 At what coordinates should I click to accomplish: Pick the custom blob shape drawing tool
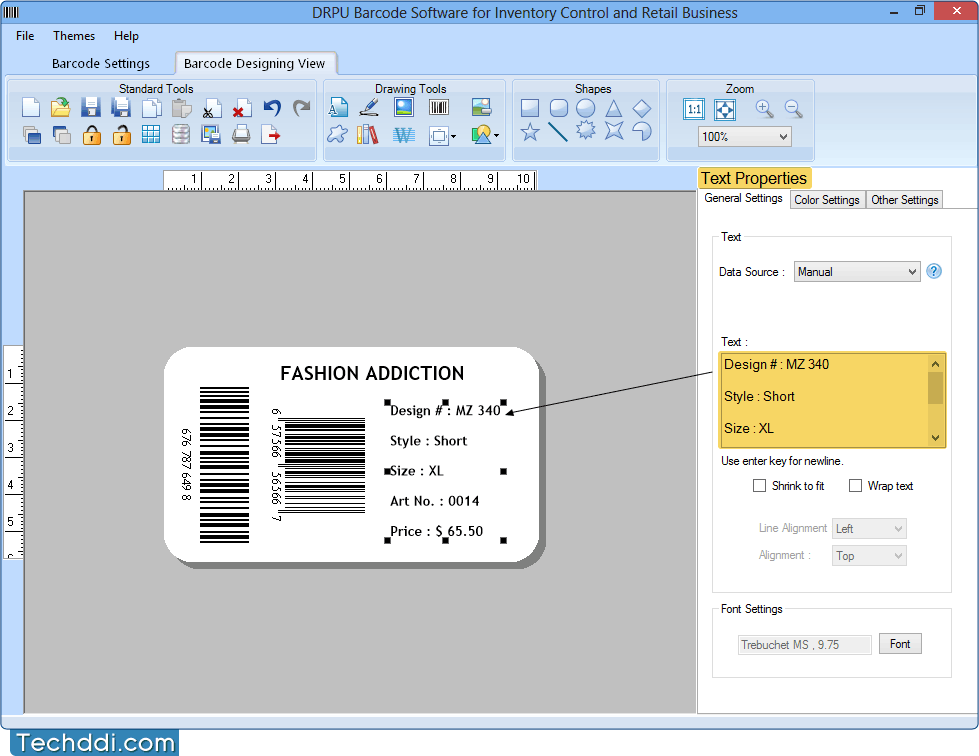click(337, 134)
